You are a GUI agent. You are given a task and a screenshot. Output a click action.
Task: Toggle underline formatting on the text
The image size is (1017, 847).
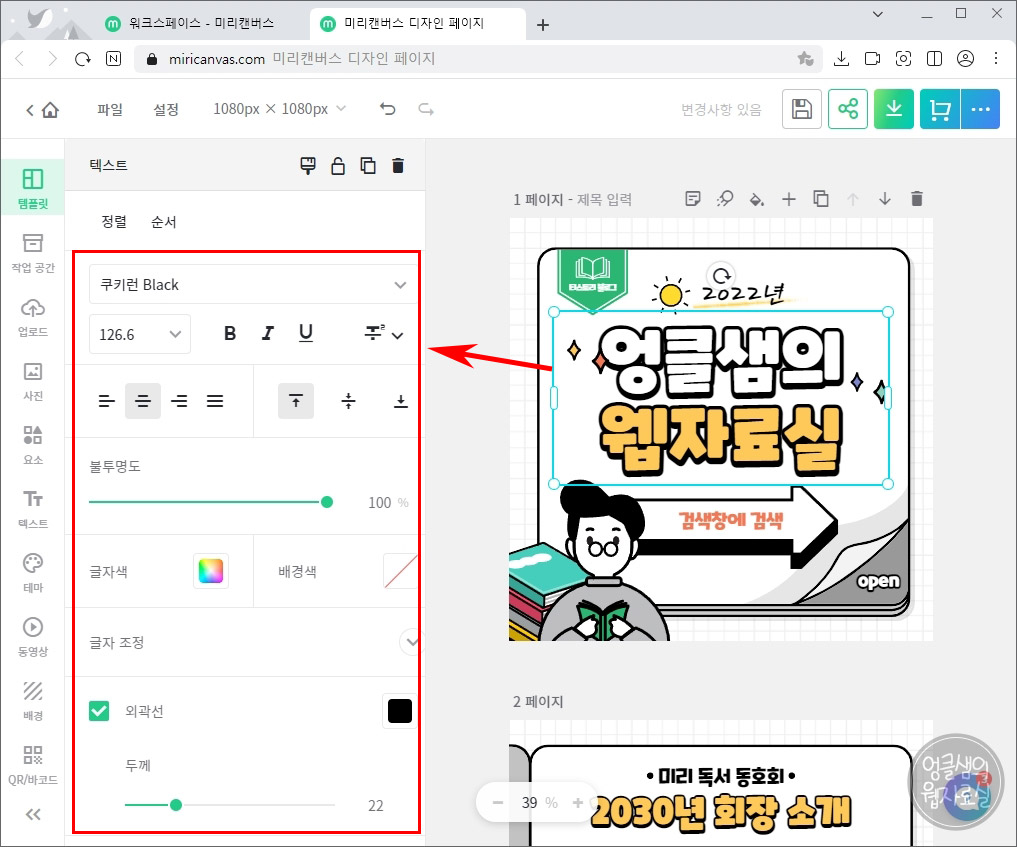click(306, 333)
